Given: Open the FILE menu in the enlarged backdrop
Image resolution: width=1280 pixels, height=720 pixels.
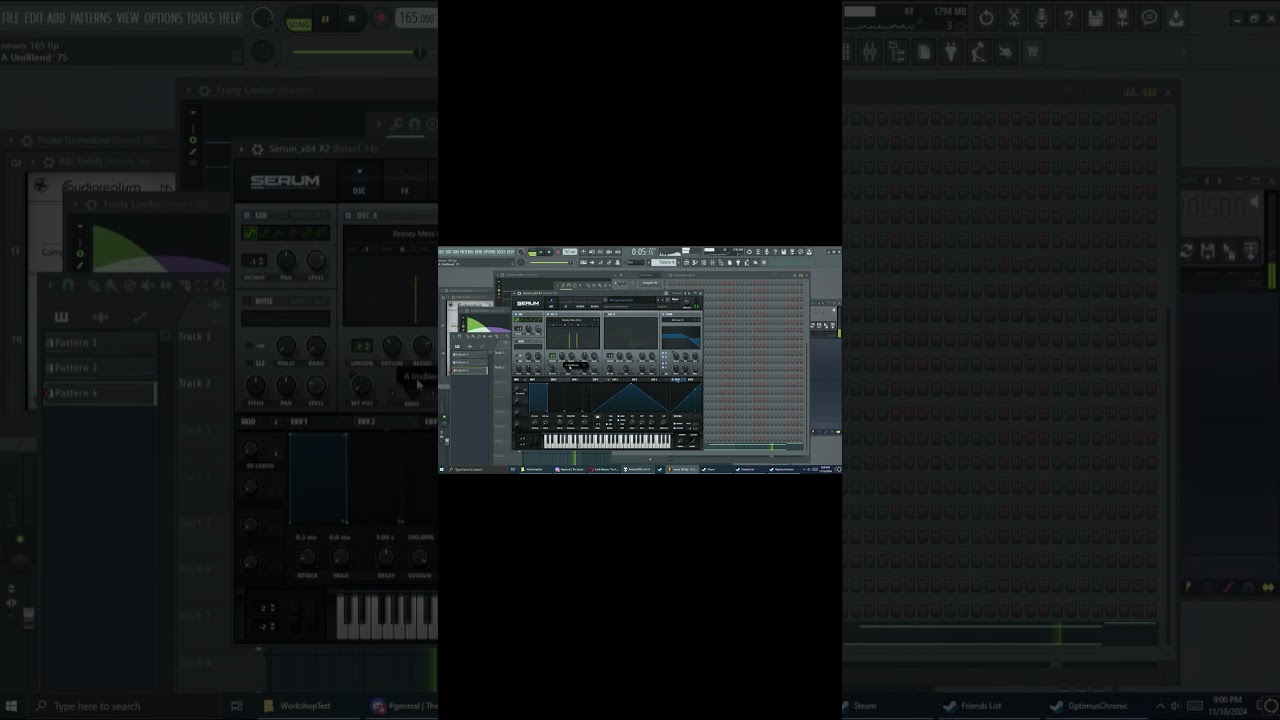Looking at the screenshot, I should point(10,18).
